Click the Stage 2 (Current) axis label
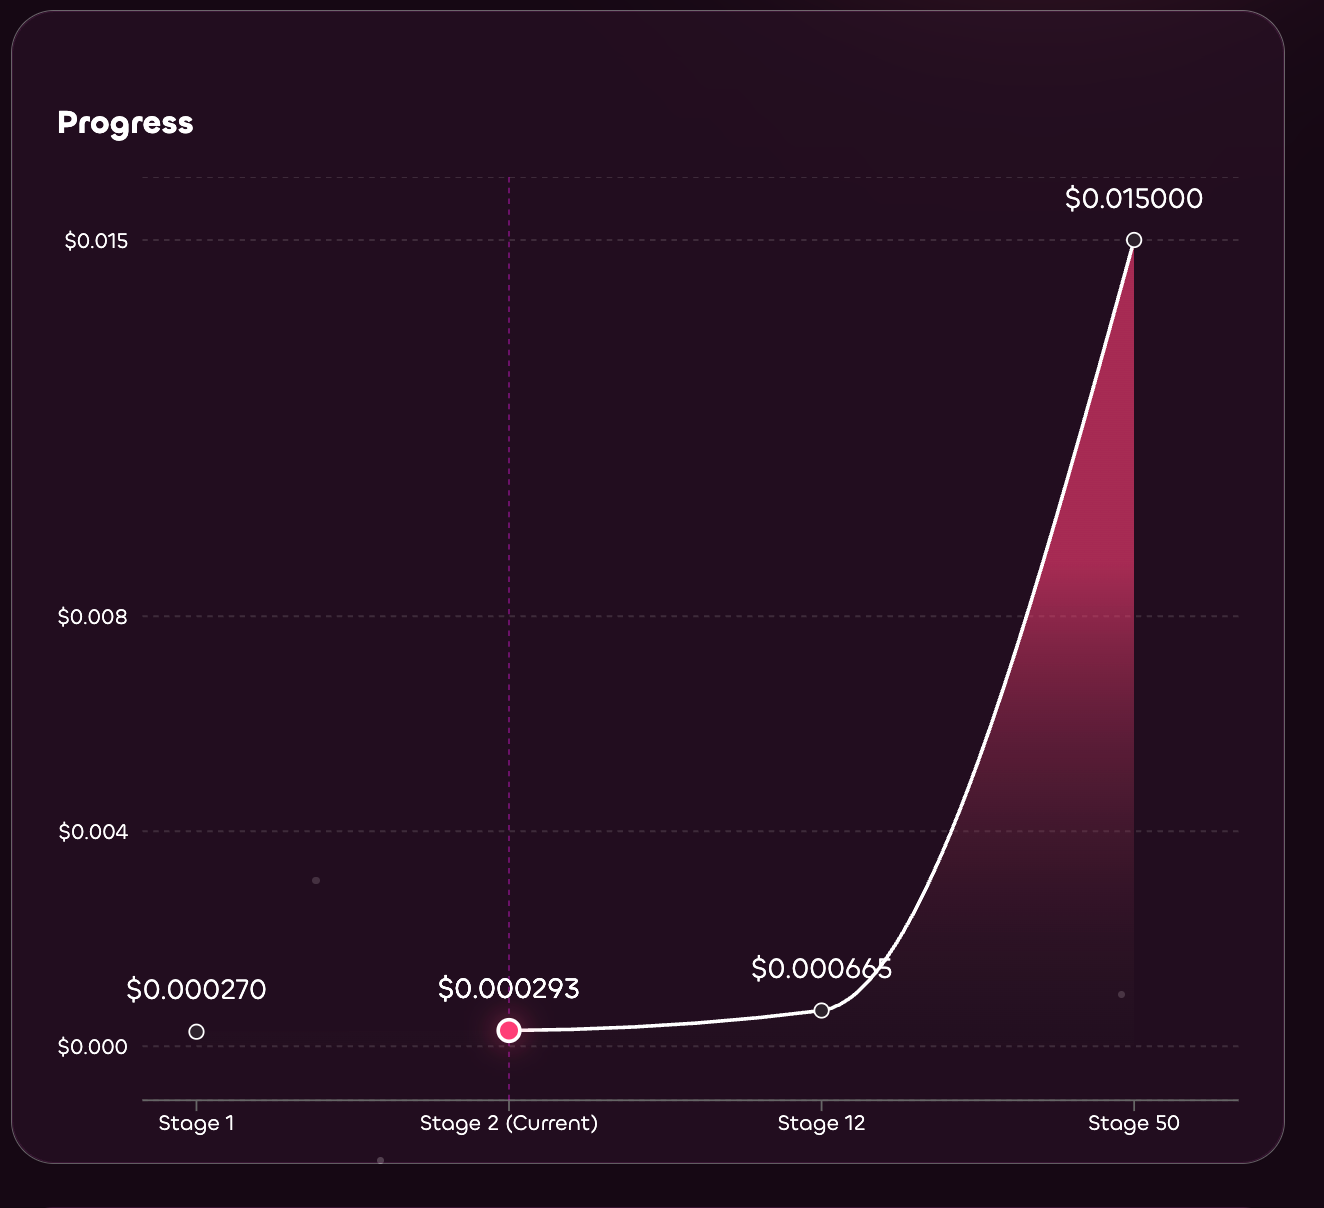Screen dimensions: 1324x1208 coord(509,1123)
